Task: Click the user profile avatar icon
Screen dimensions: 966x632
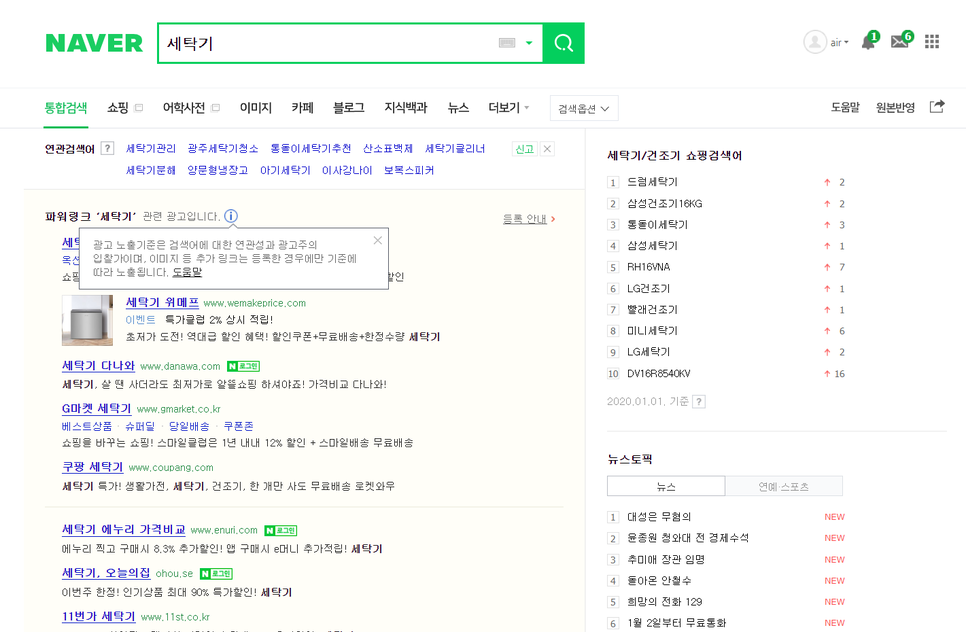Action: pyautogui.click(x=814, y=42)
